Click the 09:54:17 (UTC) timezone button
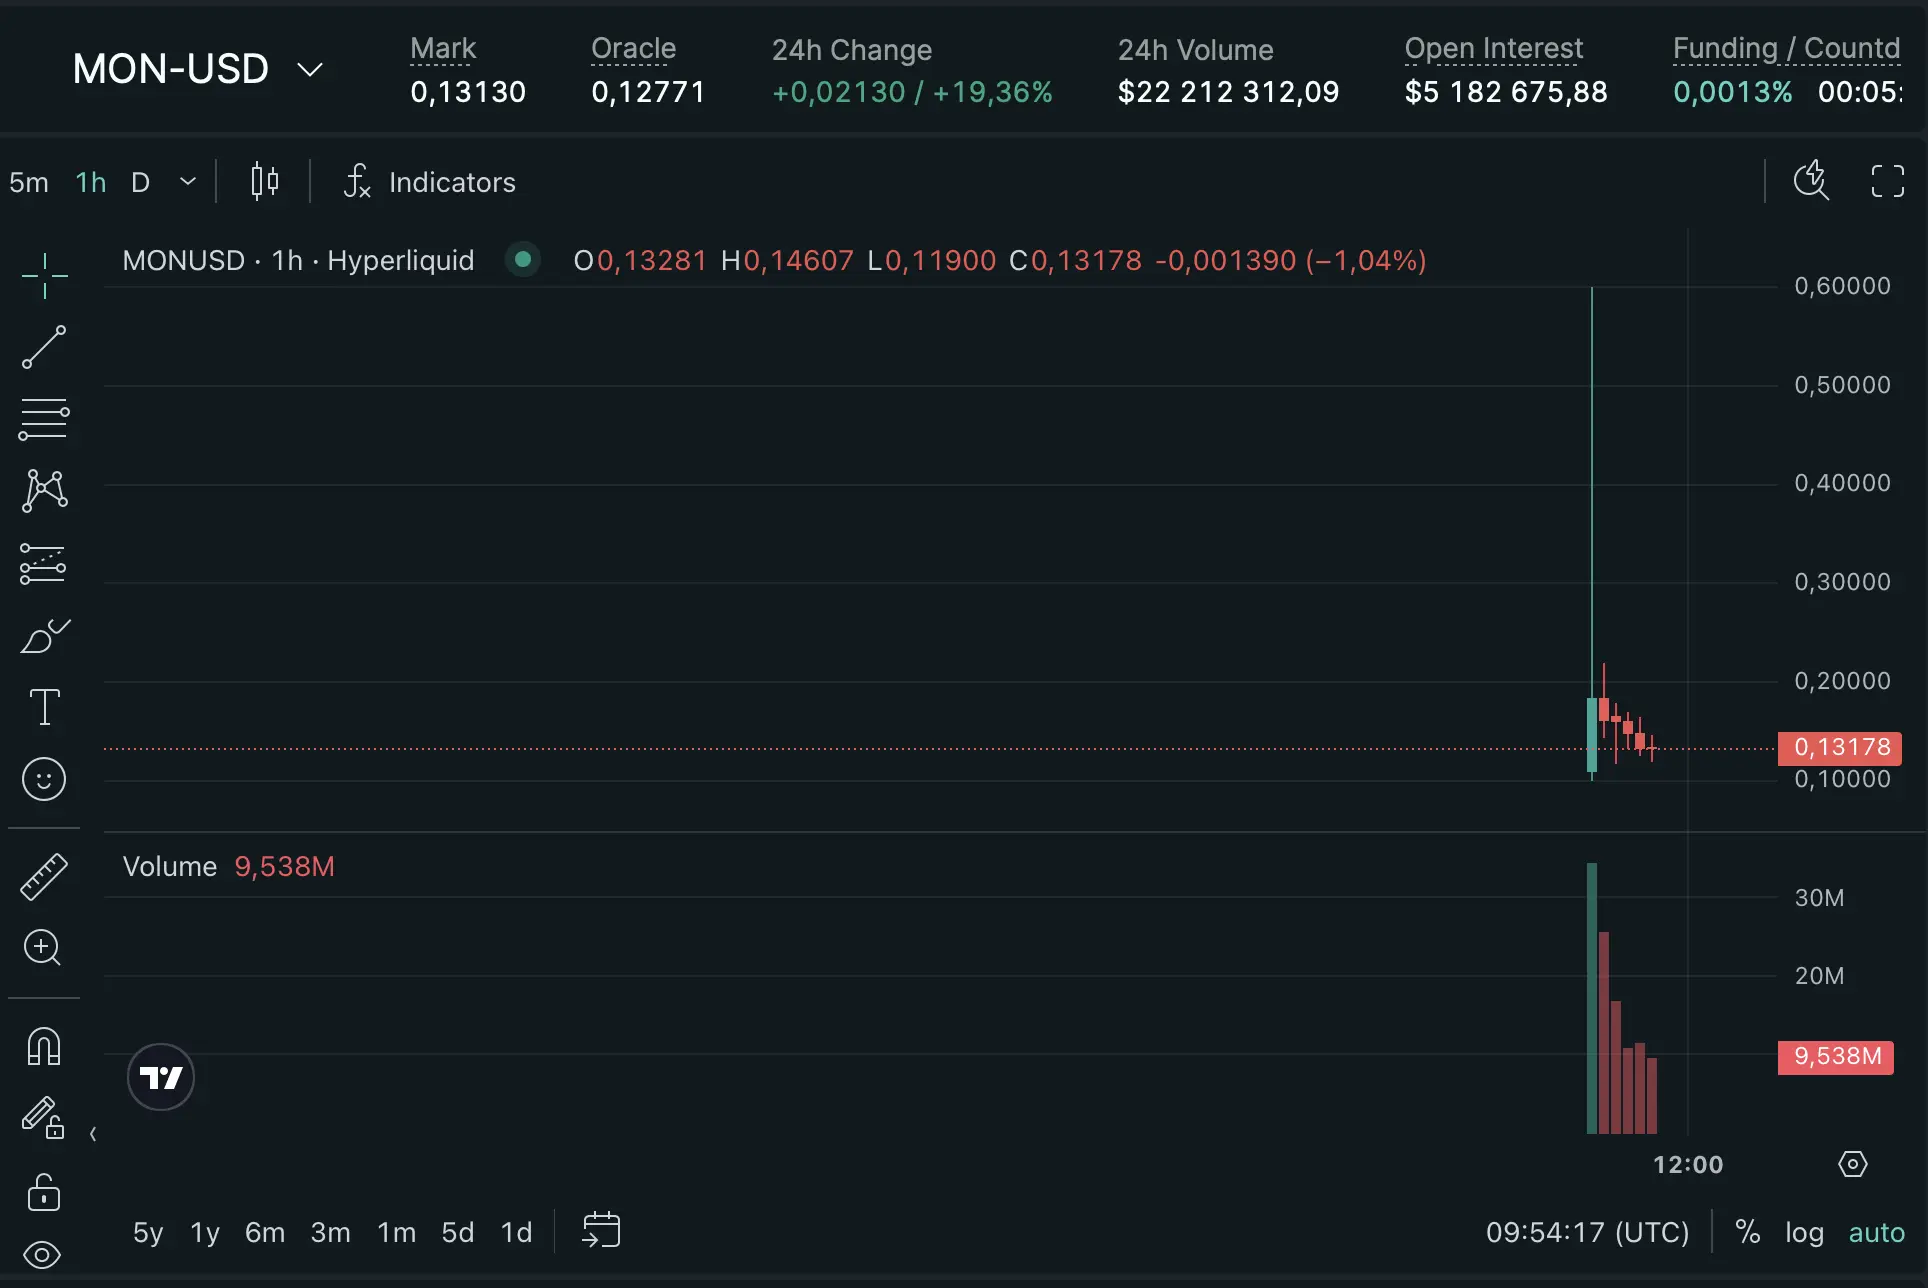The image size is (1928, 1288). 1587,1232
